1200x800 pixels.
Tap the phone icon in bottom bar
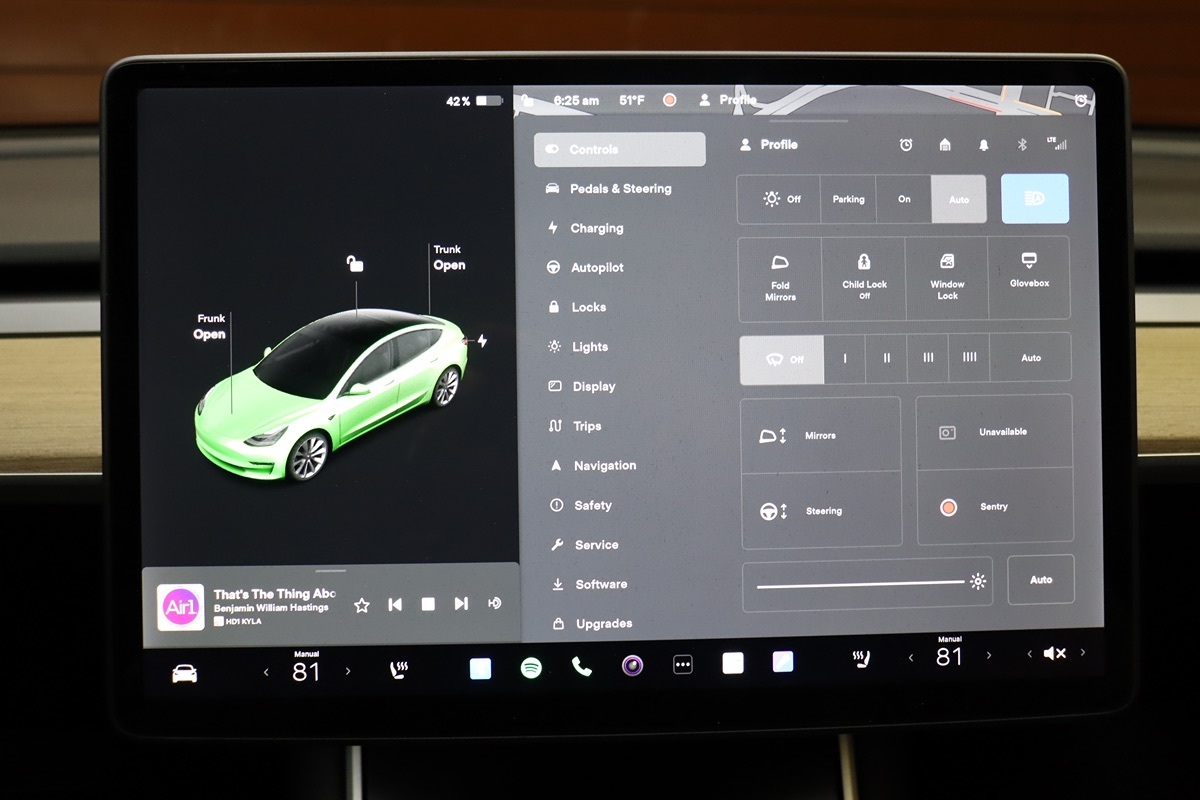pyautogui.click(x=581, y=666)
